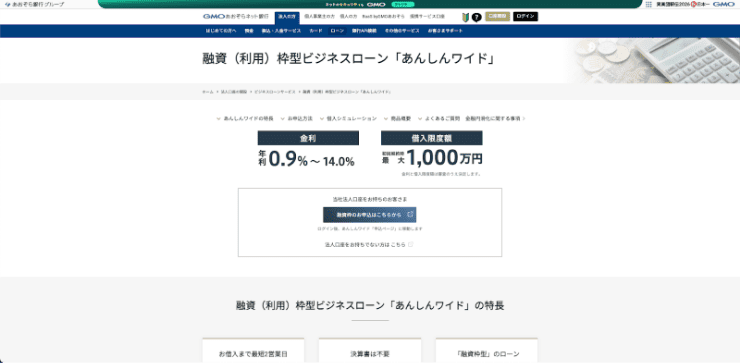Click the 金利 heading label
The width and height of the screenshot is (740, 363).
[x=308, y=138]
